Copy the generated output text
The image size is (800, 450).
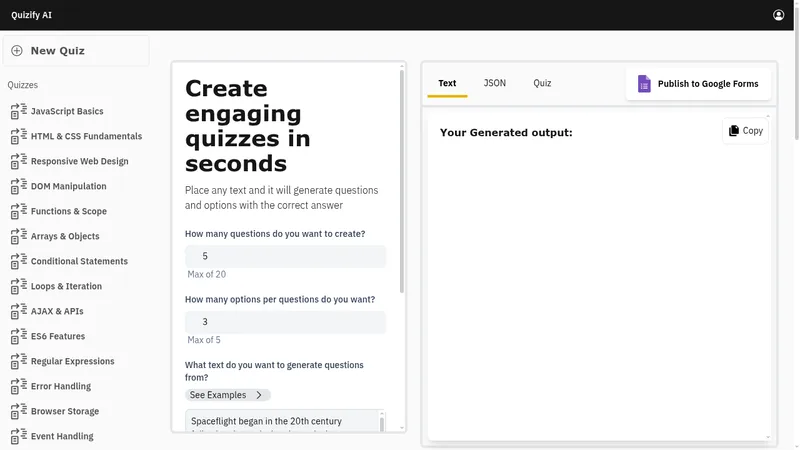coord(745,131)
